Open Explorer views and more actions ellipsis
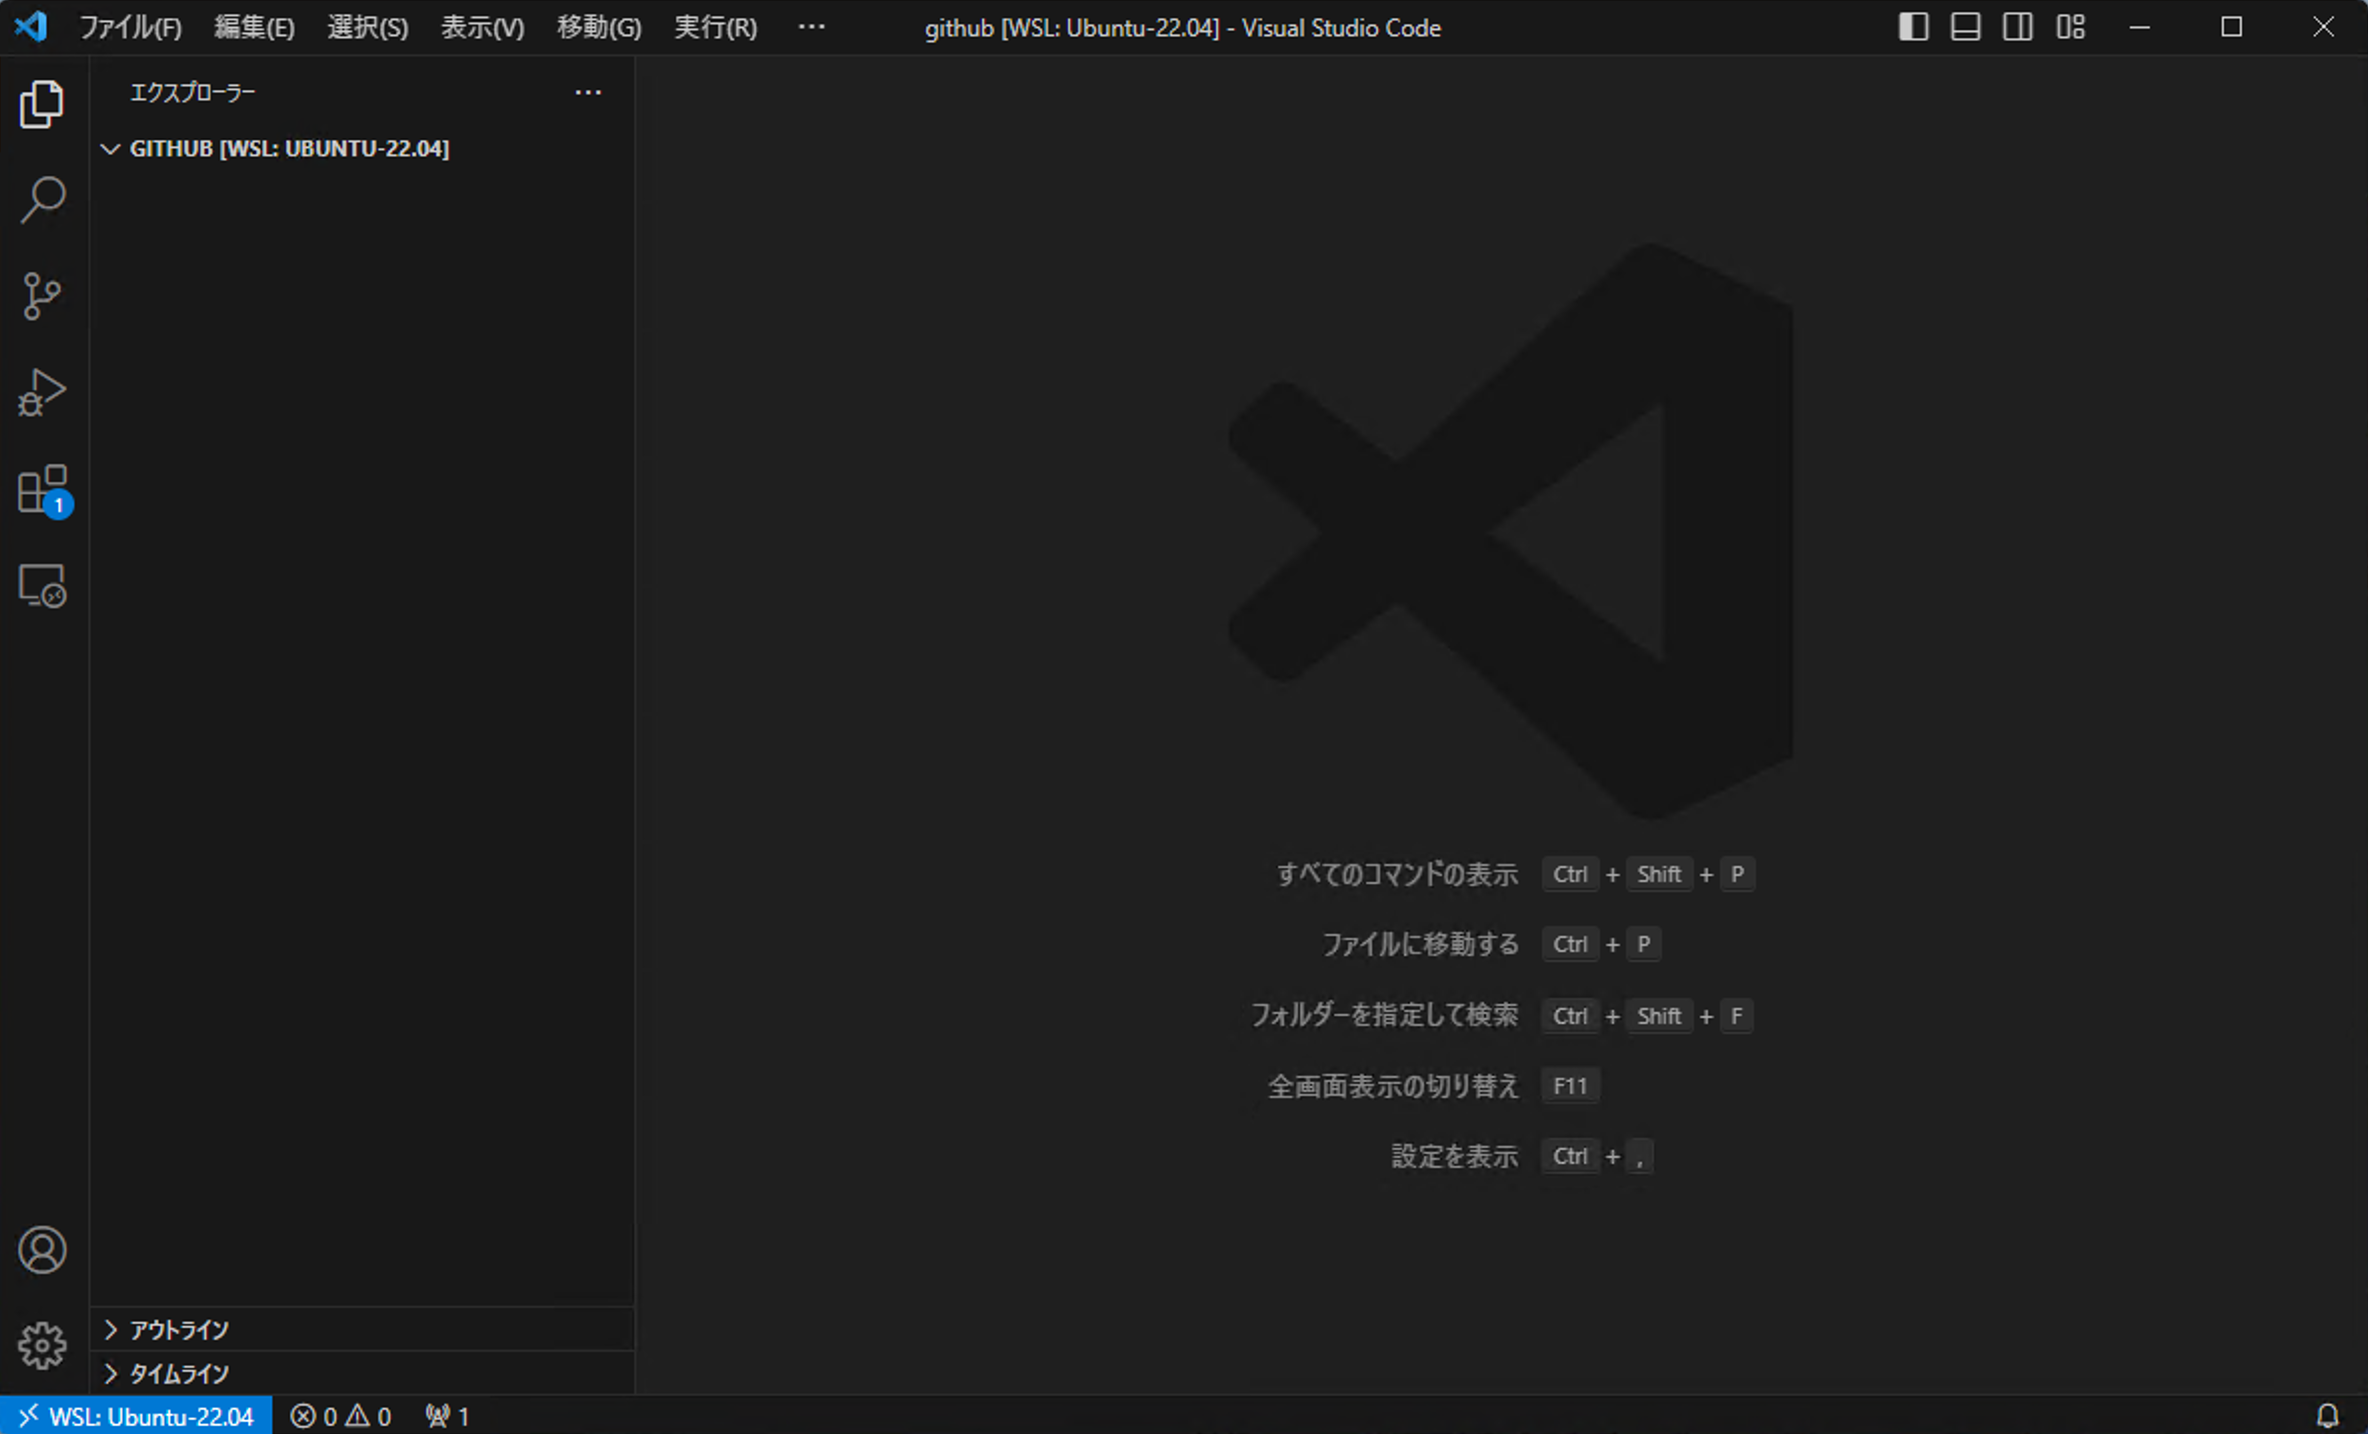This screenshot has width=2368, height=1434. [588, 92]
